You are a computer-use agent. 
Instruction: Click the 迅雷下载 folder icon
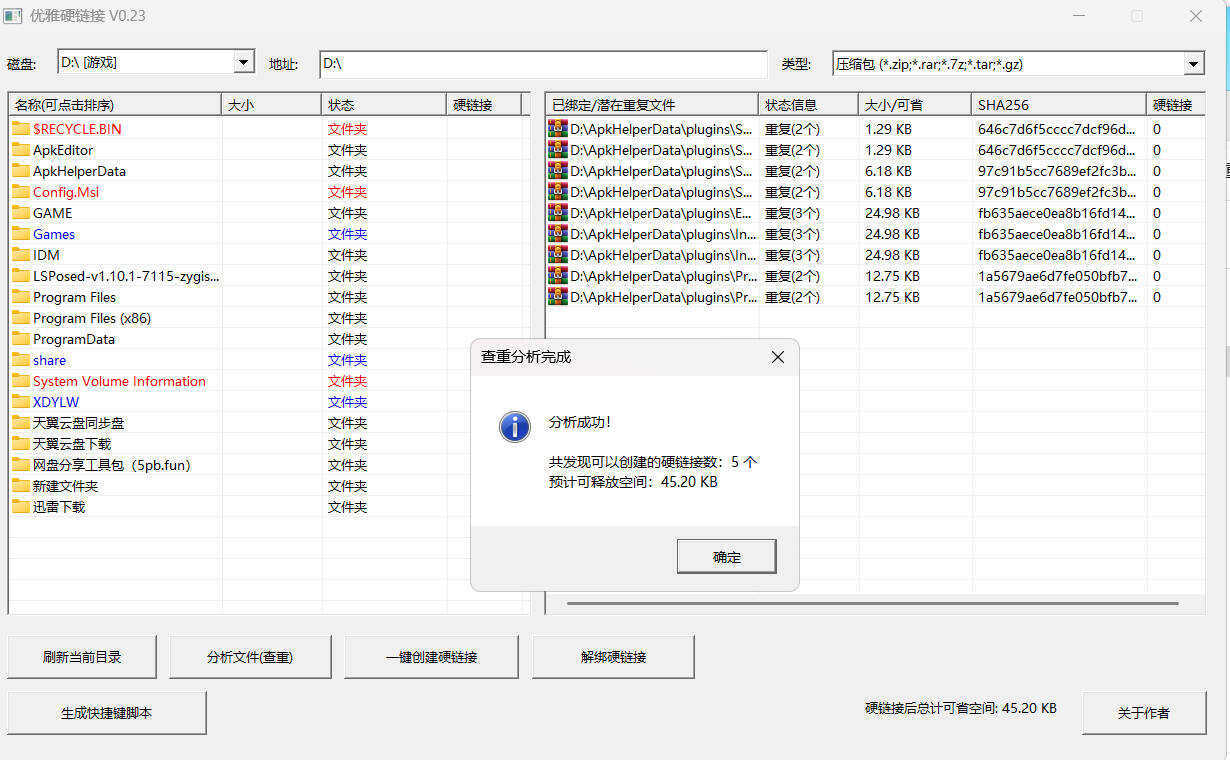[x=20, y=507]
